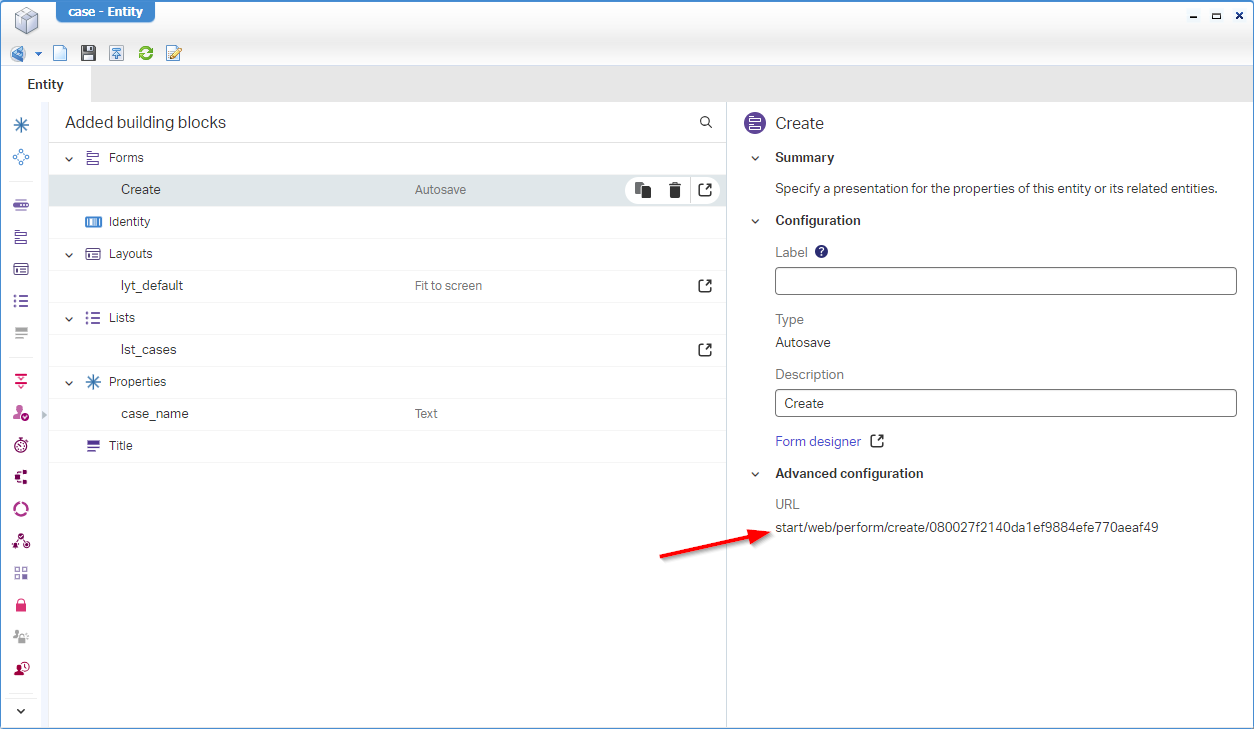This screenshot has height=729, width=1254.
Task: Click the stopwatch icon in the sidebar
Action: click(21, 445)
